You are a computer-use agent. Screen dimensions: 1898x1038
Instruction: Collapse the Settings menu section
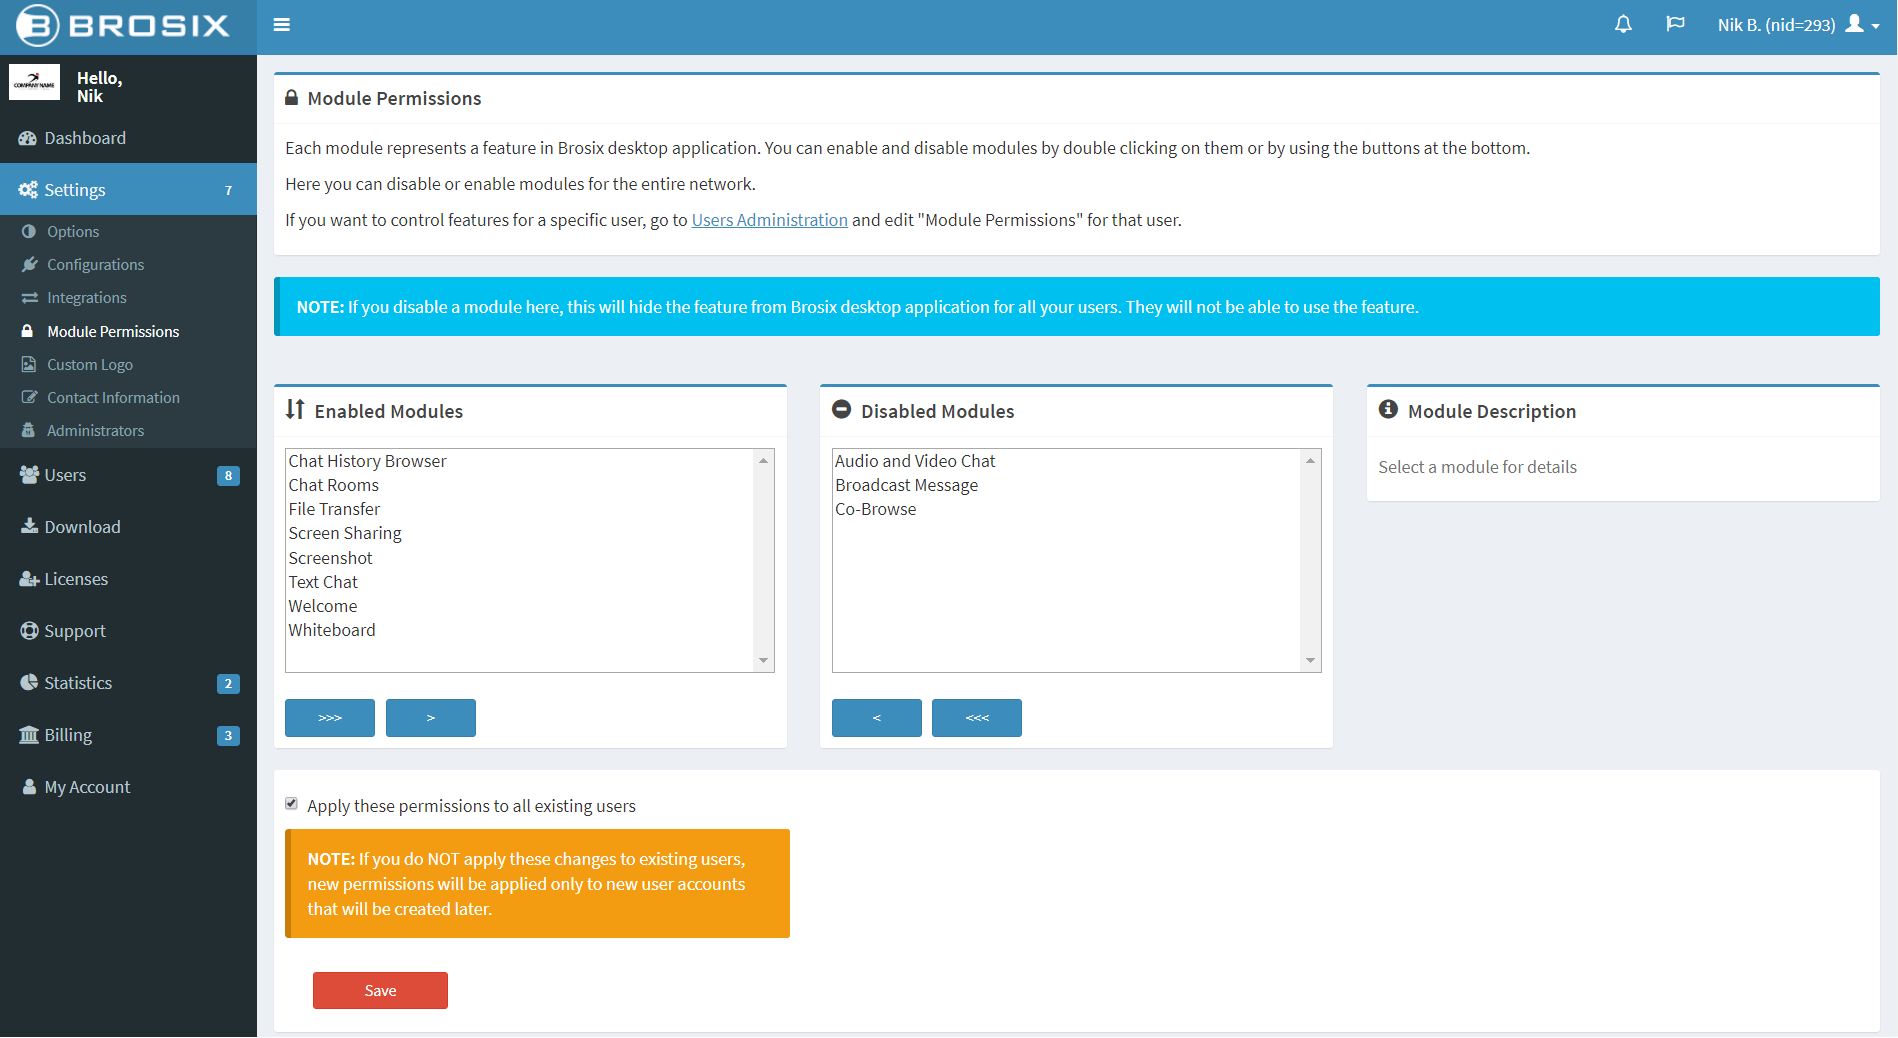click(x=75, y=190)
